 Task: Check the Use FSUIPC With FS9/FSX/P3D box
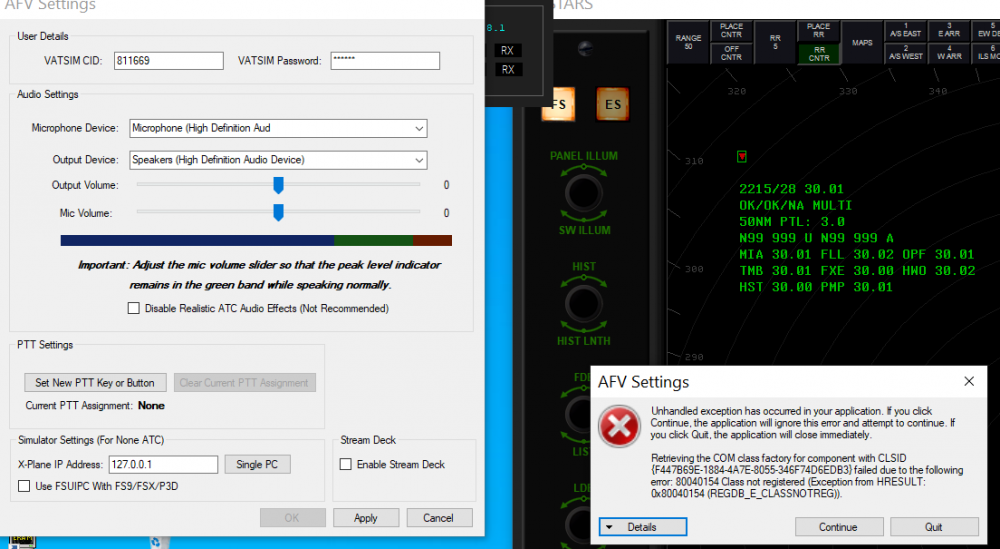click(25, 486)
